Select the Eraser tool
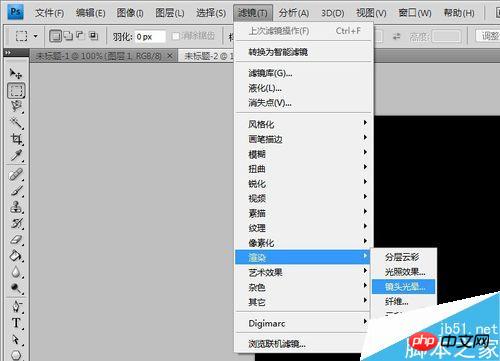500x361 pixels. click(x=16, y=240)
